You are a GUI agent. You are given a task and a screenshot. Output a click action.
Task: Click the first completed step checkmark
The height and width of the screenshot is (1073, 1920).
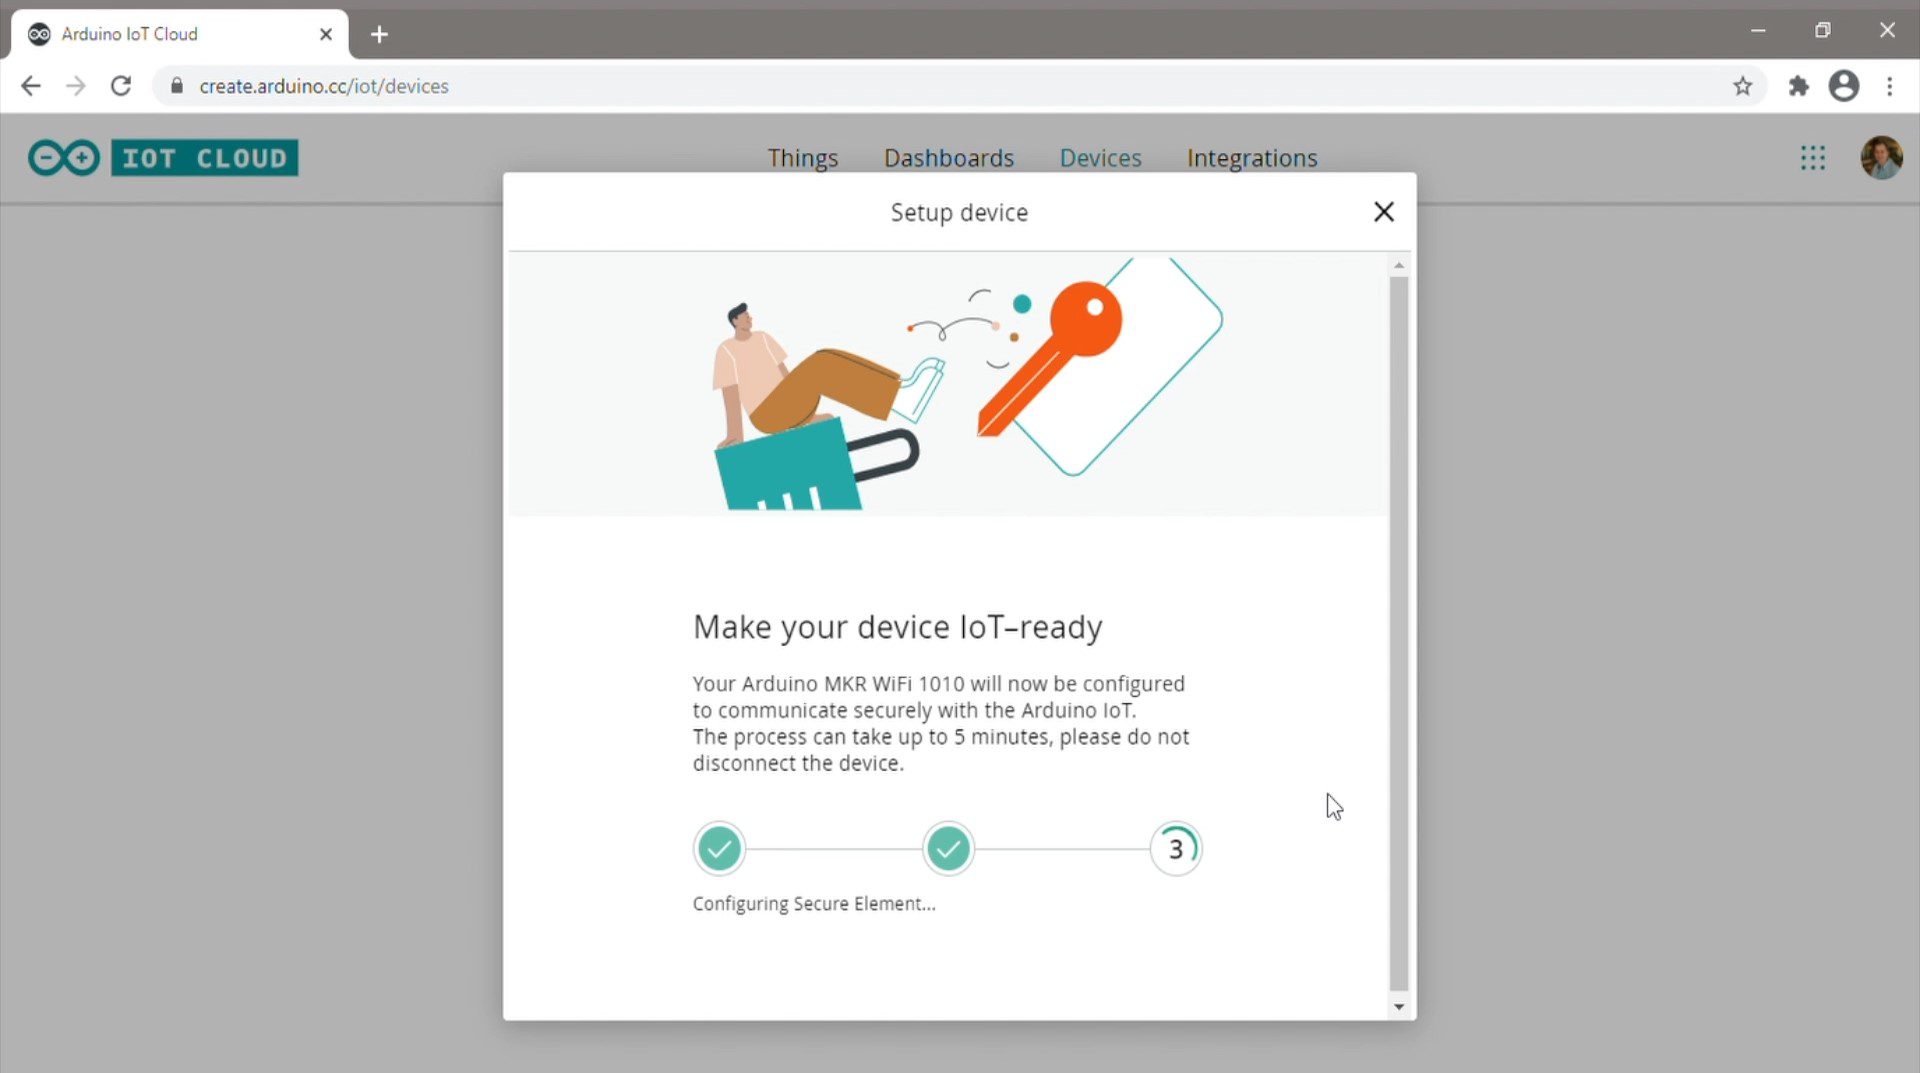tap(719, 849)
